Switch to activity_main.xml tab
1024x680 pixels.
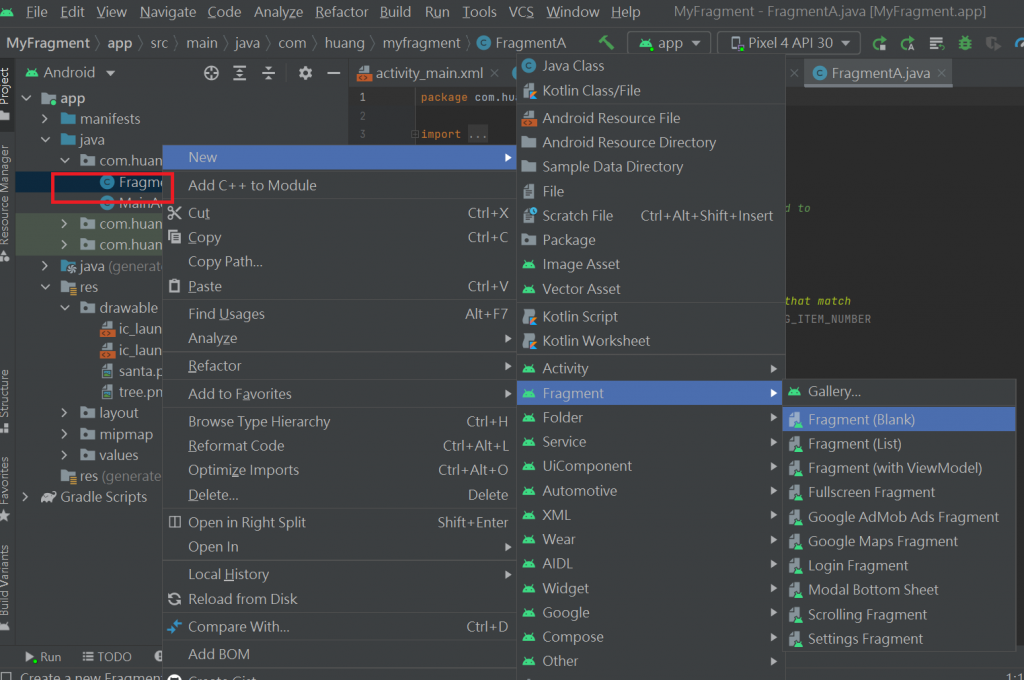[x=428, y=73]
